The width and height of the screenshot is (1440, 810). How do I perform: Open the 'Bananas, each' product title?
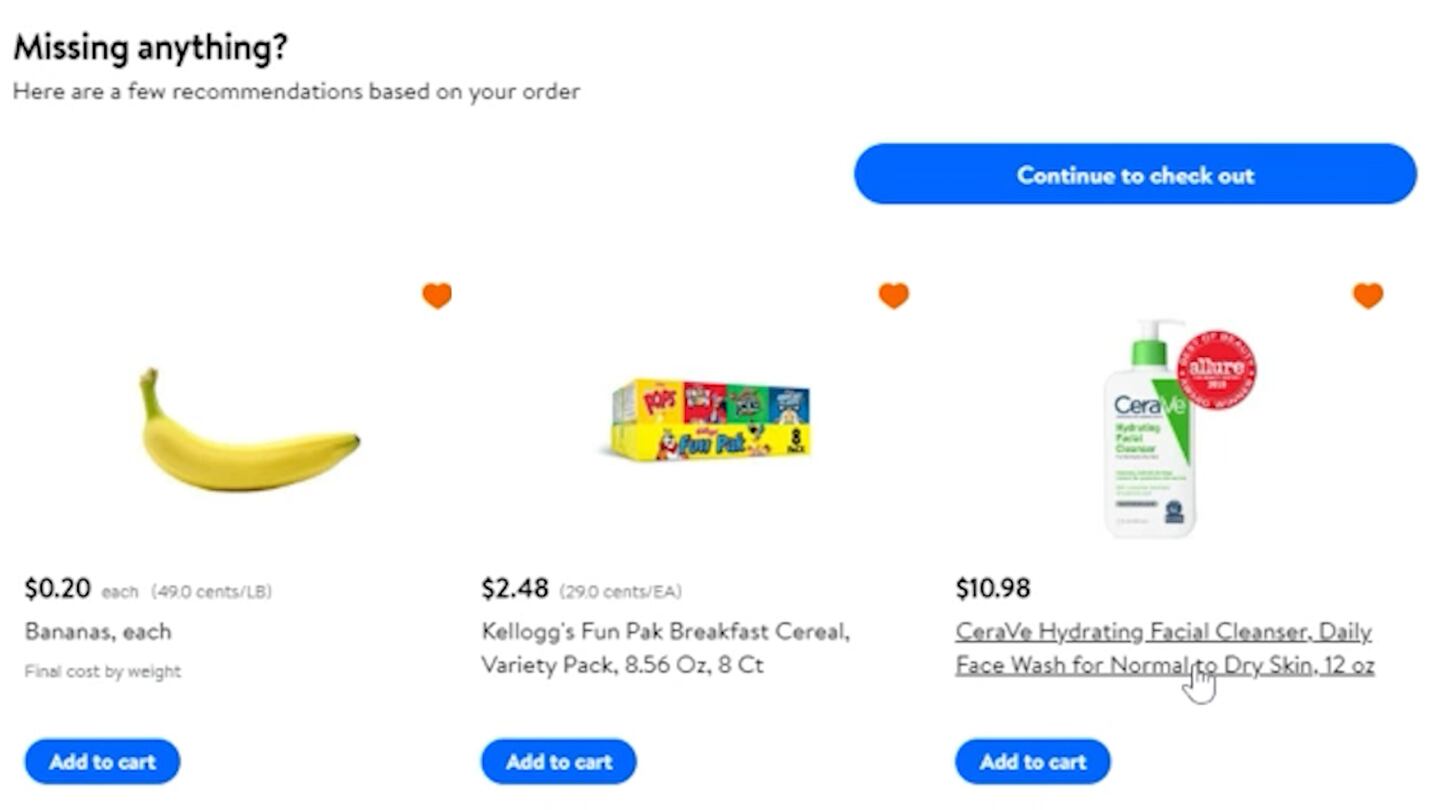coord(98,632)
